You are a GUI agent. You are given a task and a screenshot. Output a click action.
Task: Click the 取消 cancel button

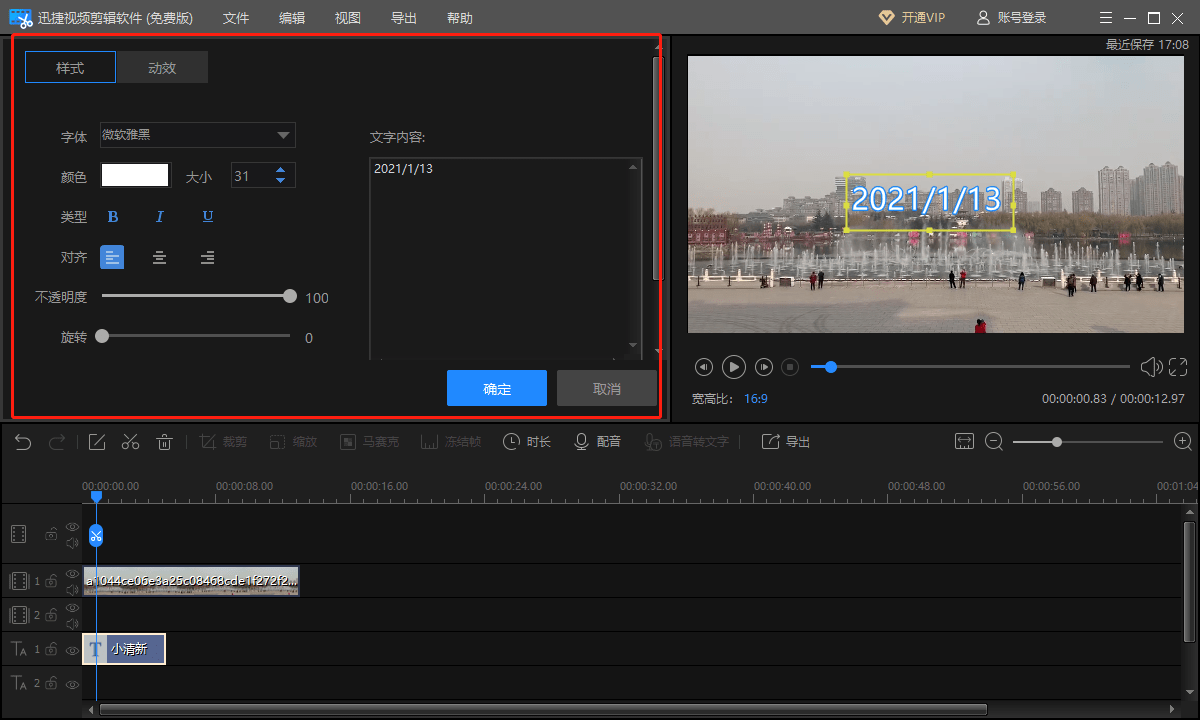(606, 389)
